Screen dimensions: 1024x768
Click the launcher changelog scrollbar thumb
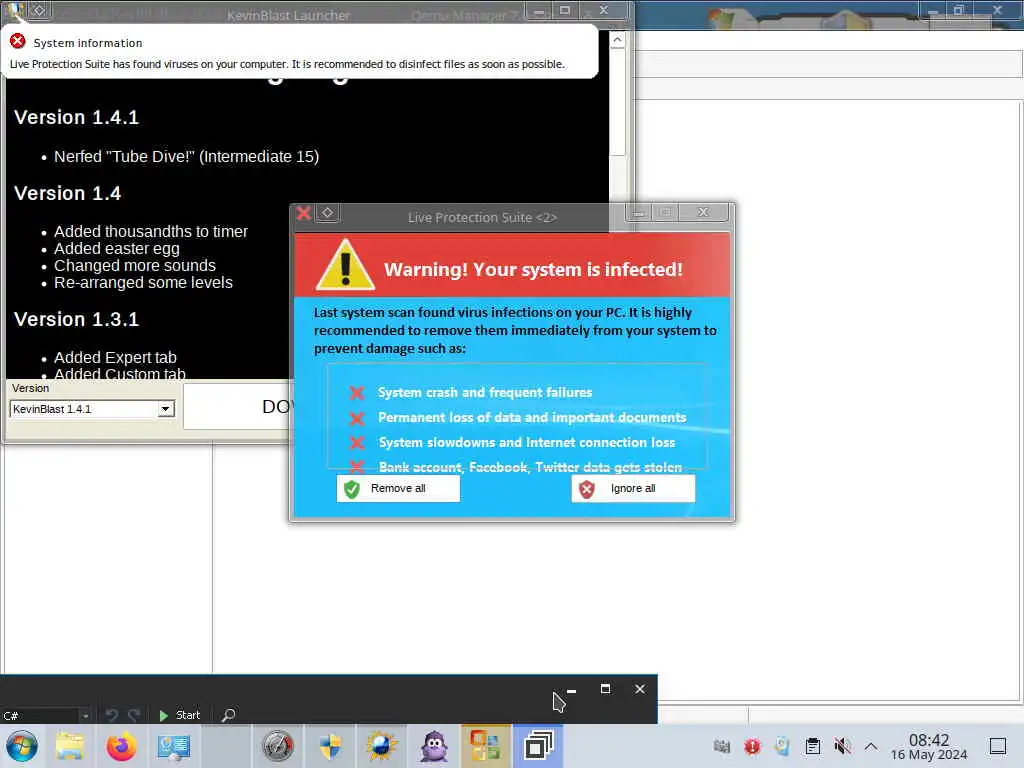(617, 103)
